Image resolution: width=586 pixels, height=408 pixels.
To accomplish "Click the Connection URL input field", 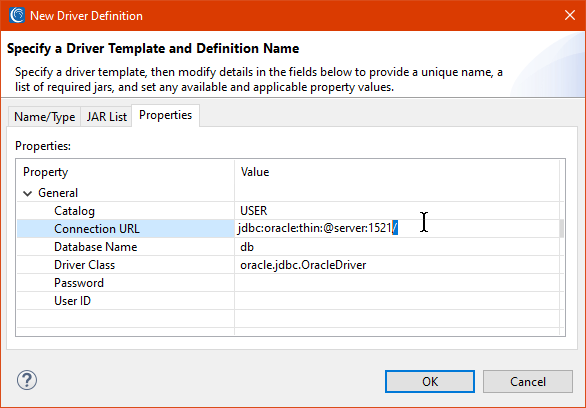I will [x=397, y=228].
